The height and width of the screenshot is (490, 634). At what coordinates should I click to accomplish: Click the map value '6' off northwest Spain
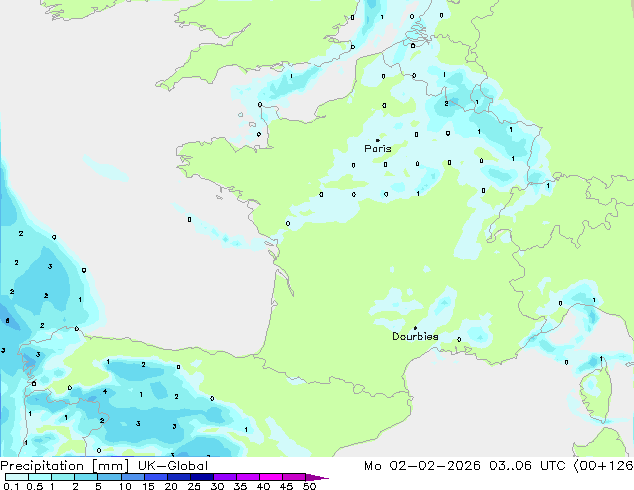(x=7, y=321)
